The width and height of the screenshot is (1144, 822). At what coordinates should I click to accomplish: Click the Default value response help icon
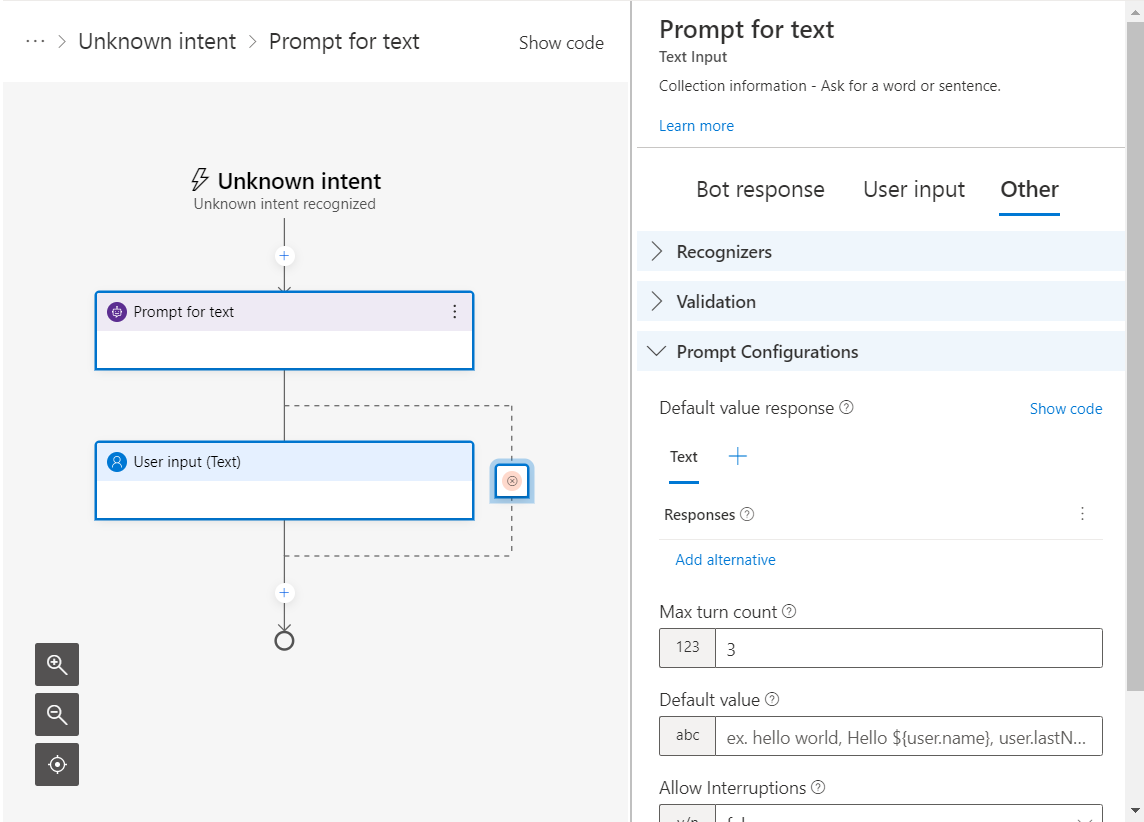847,408
